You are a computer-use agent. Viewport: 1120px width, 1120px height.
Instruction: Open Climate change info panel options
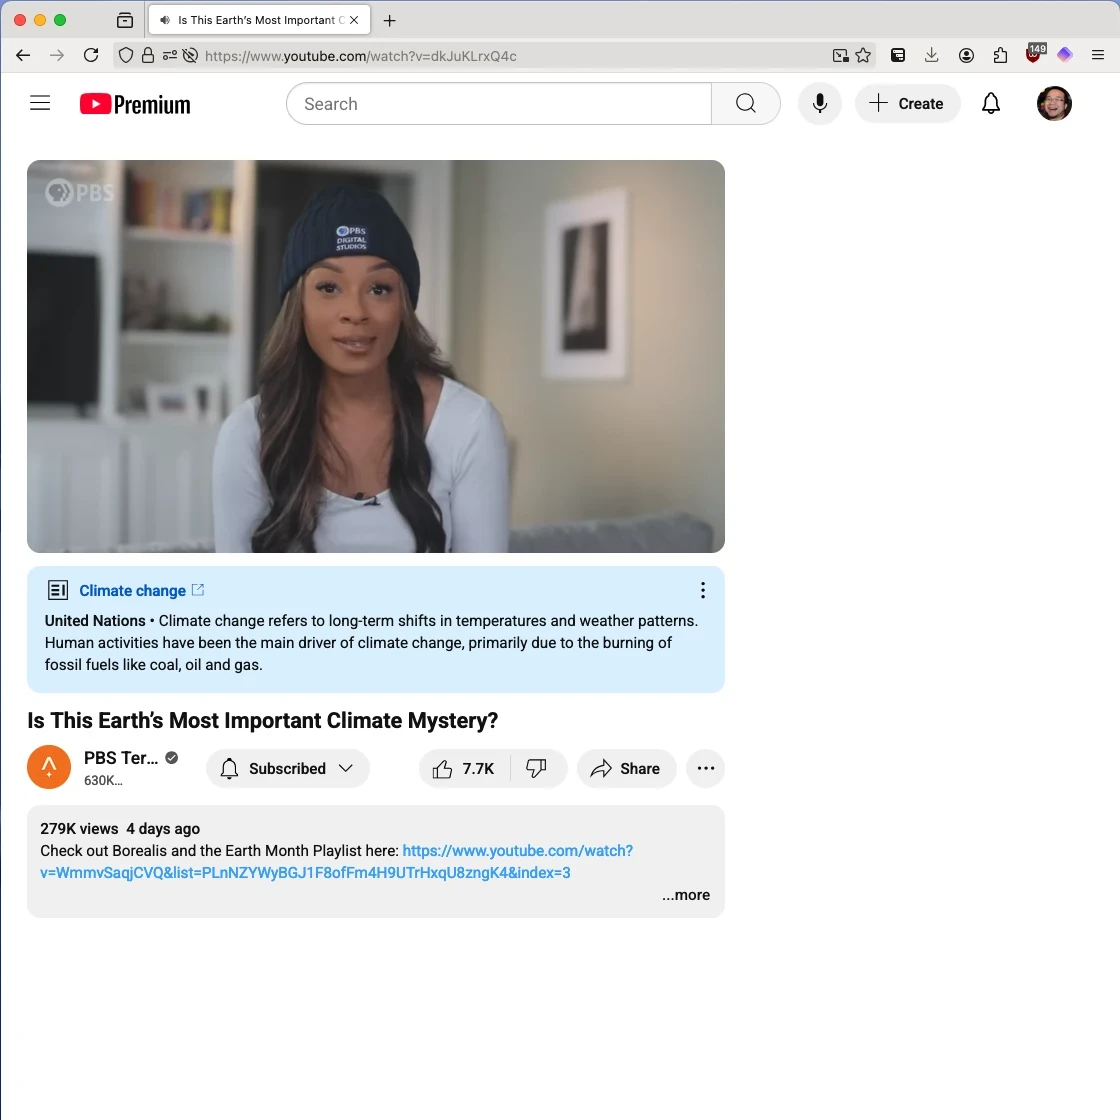[x=703, y=590]
